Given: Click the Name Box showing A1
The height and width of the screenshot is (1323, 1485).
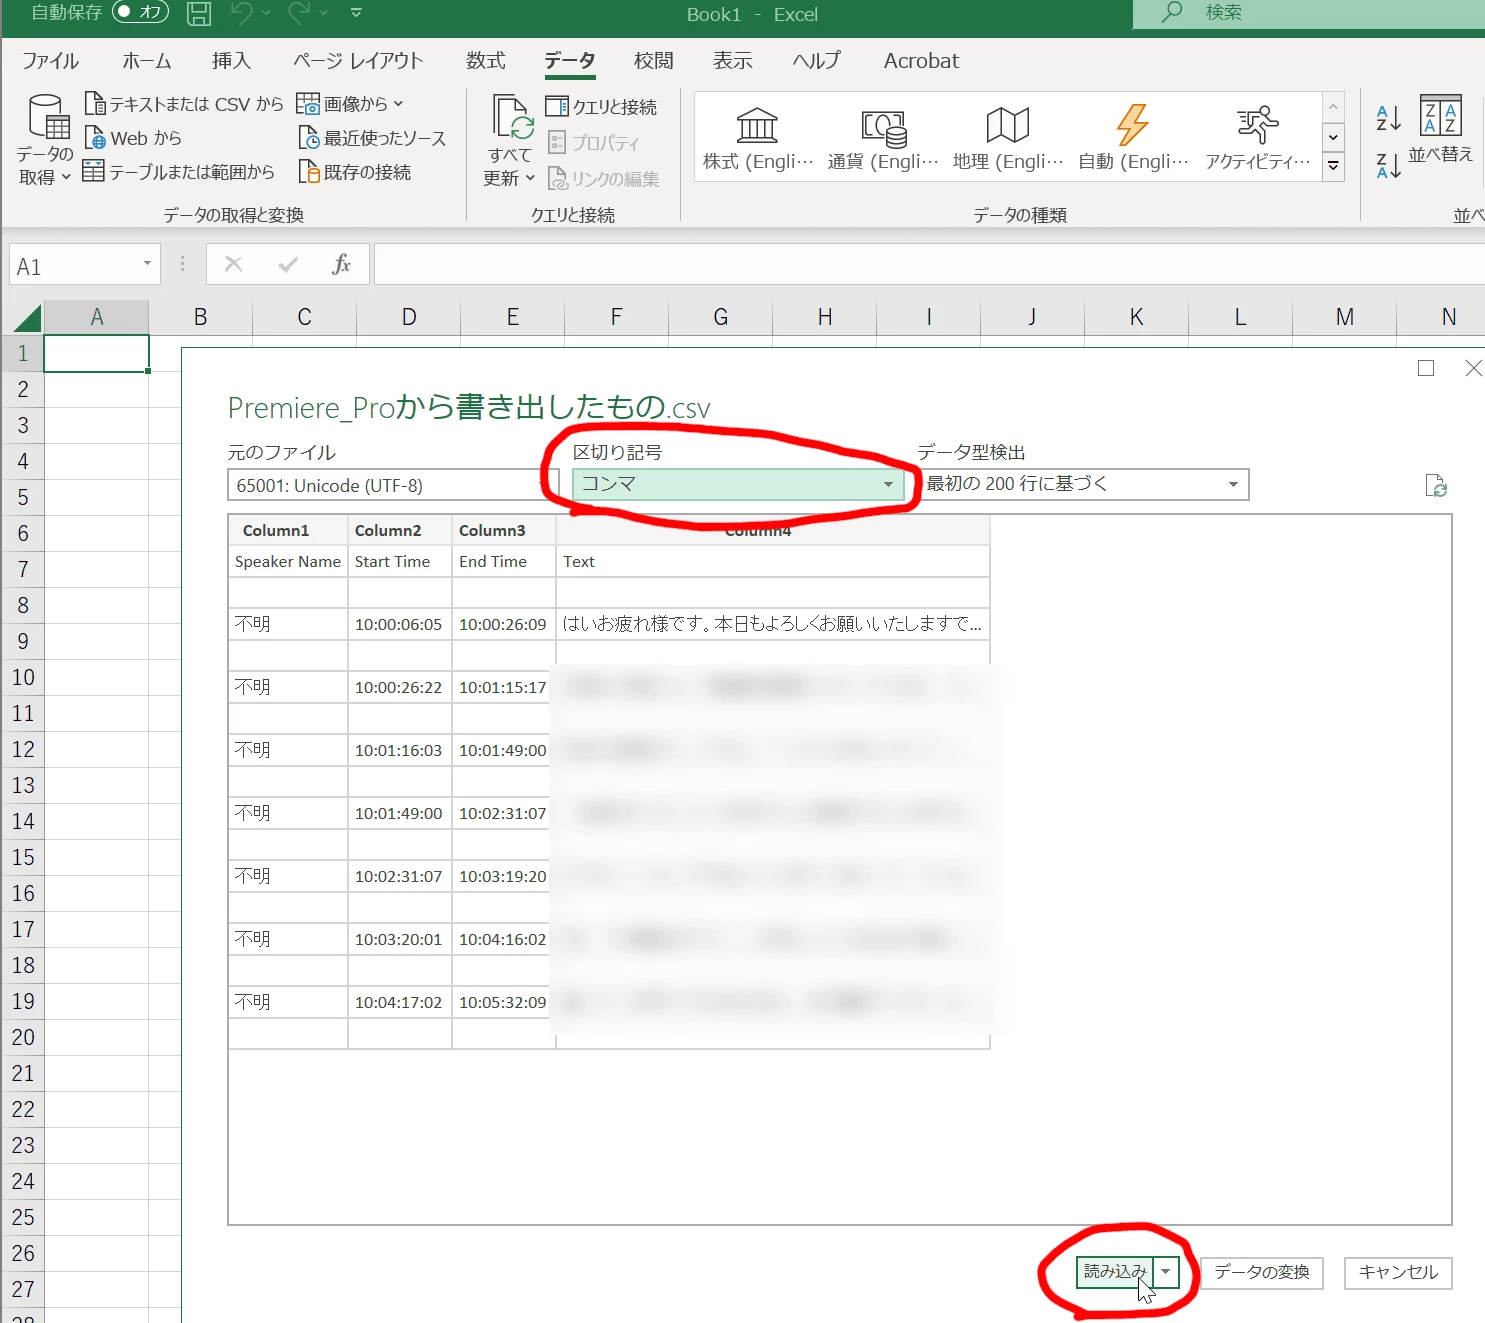Looking at the screenshot, I should pyautogui.click(x=75, y=266).
